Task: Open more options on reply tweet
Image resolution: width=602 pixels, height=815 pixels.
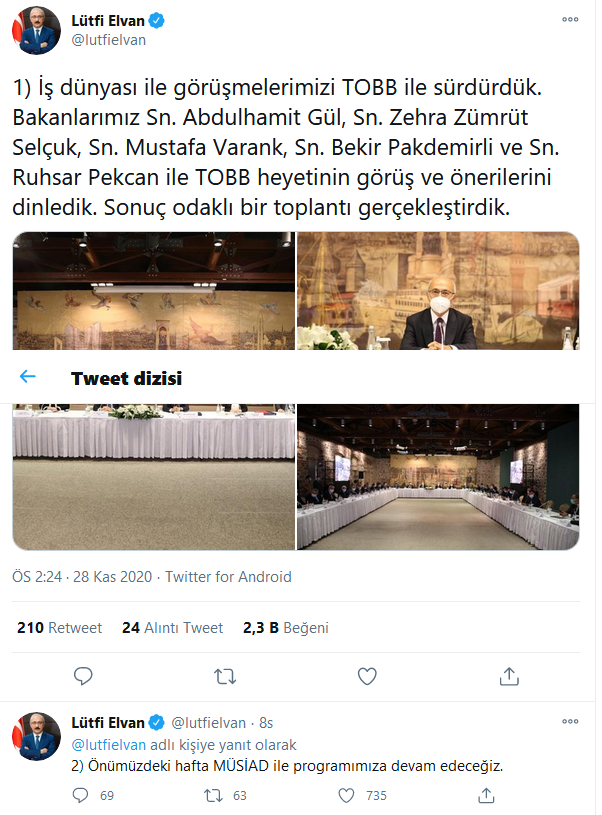Action: (570, 722)
